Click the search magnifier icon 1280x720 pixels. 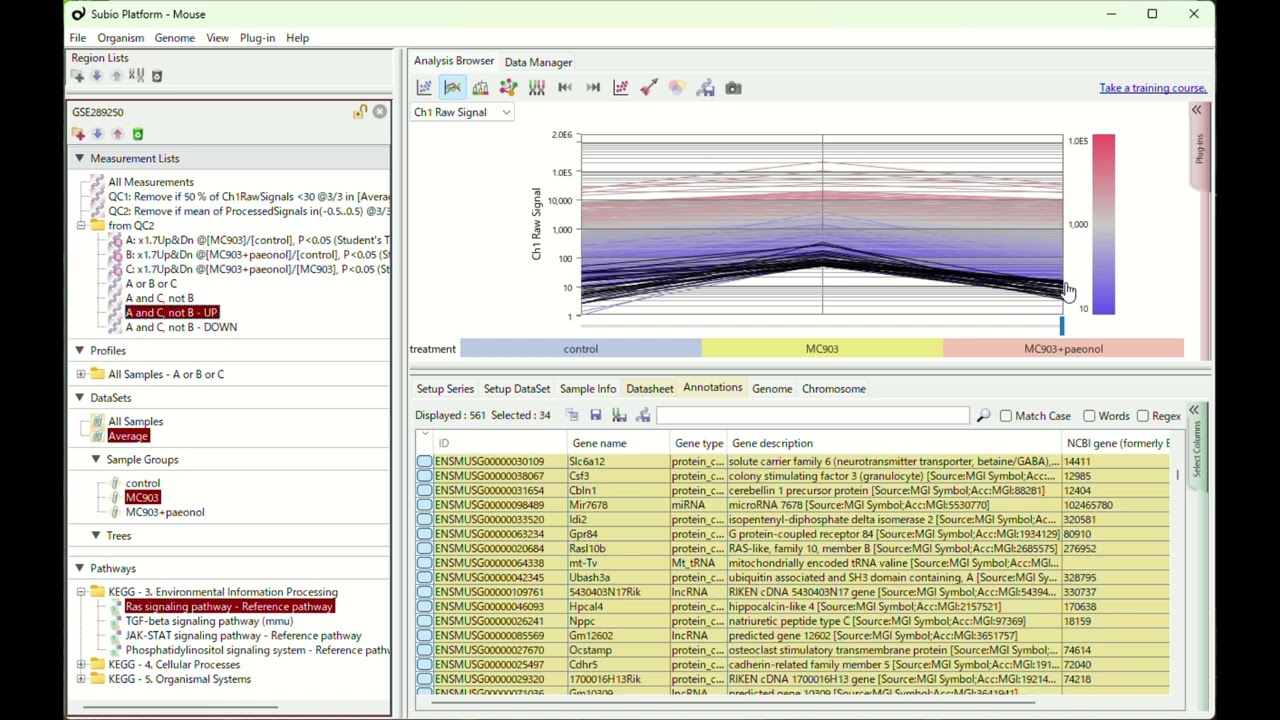[x=983, y=416]
